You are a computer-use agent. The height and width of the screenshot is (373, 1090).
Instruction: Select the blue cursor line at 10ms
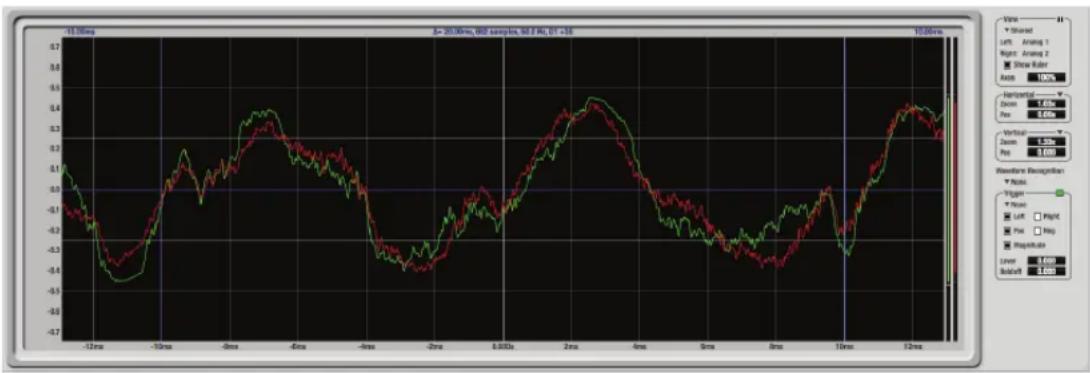point(845,188)
